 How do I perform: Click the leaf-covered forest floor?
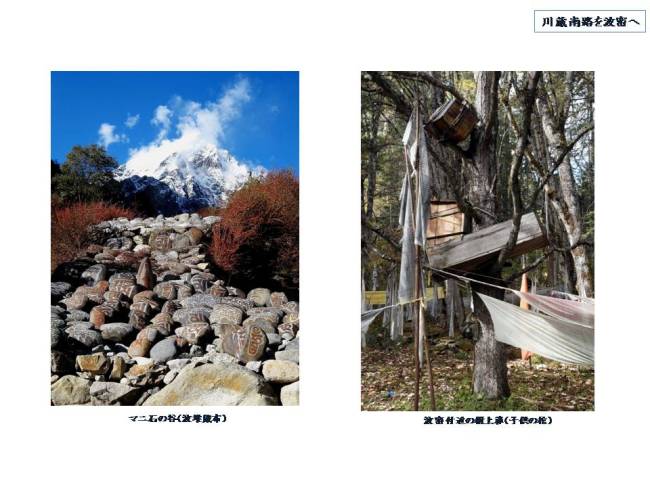[x=477, y=381]
